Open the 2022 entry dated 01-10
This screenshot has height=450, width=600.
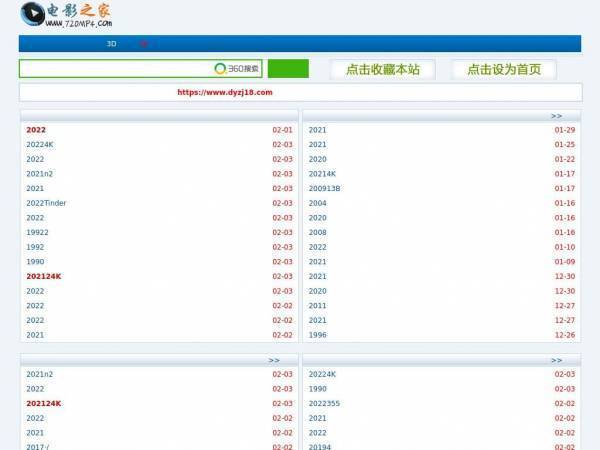click(318, 247)
